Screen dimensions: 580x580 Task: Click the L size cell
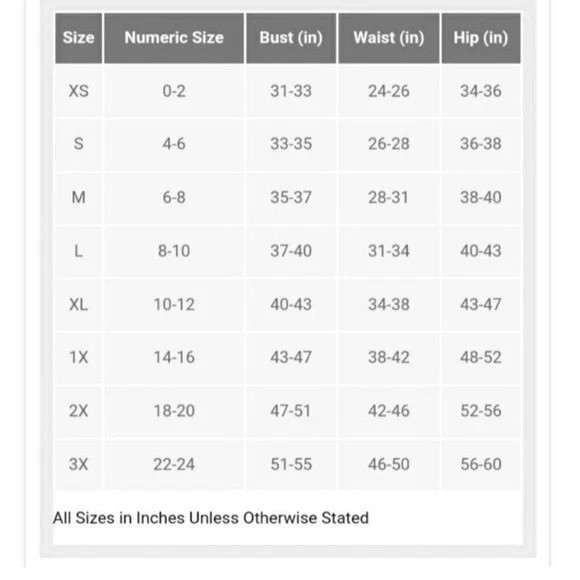pyautogui.click(x=78, y=251)
